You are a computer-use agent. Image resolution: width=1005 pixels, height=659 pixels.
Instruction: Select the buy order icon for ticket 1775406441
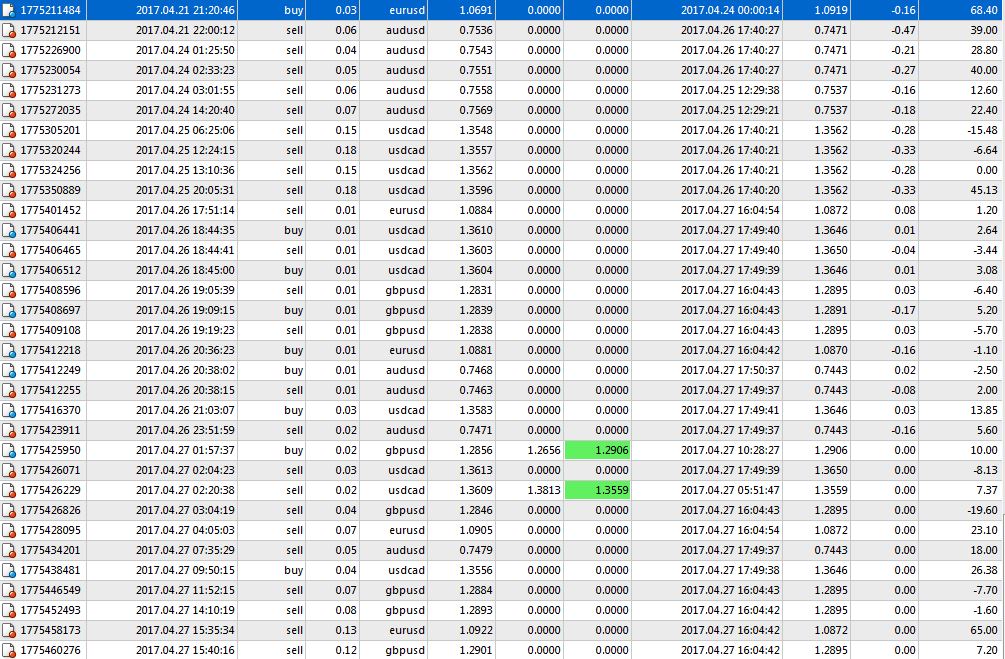pyautogui.click(x=9, y=230)
